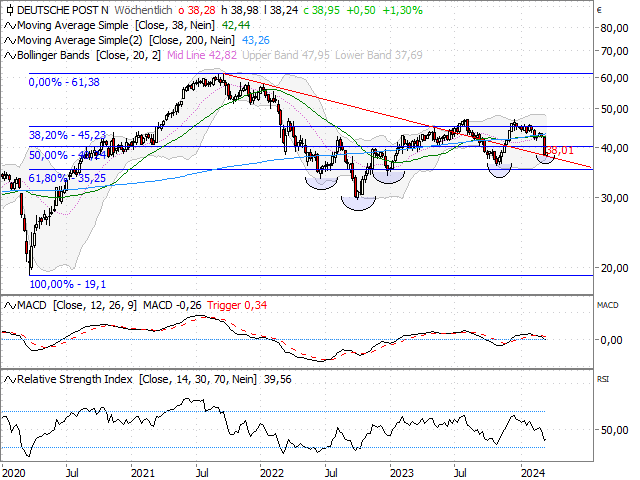The image size is (640, 480).
Task: Click the Jul label between 2020 and 2021
Action: tap(72, 473)
